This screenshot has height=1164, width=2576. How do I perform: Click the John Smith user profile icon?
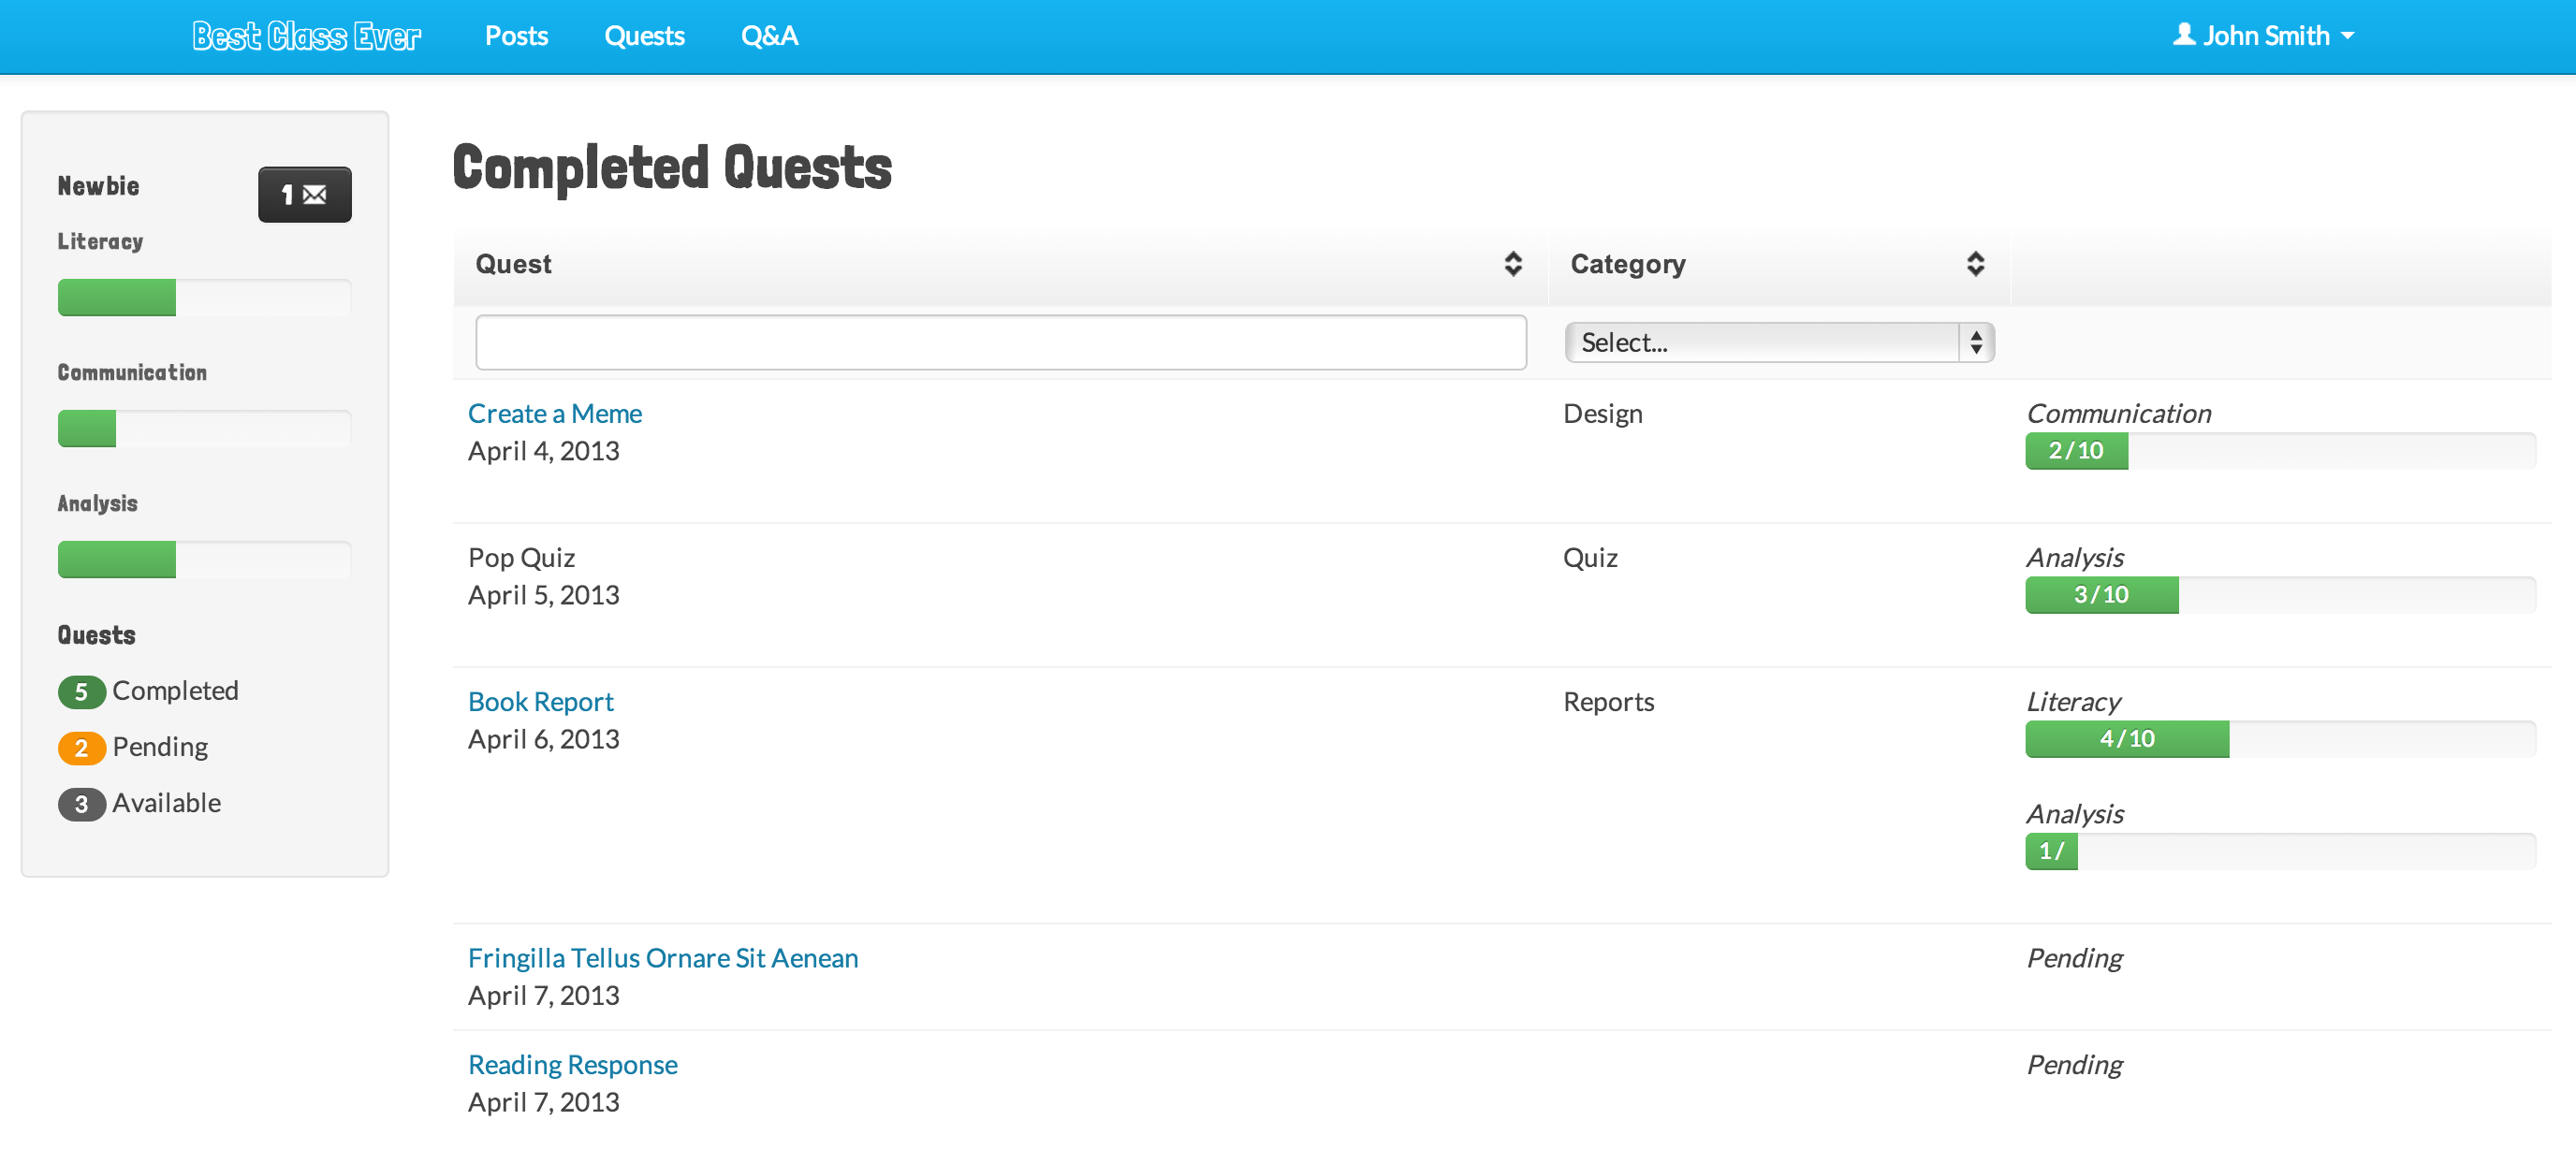[2184, 35]
